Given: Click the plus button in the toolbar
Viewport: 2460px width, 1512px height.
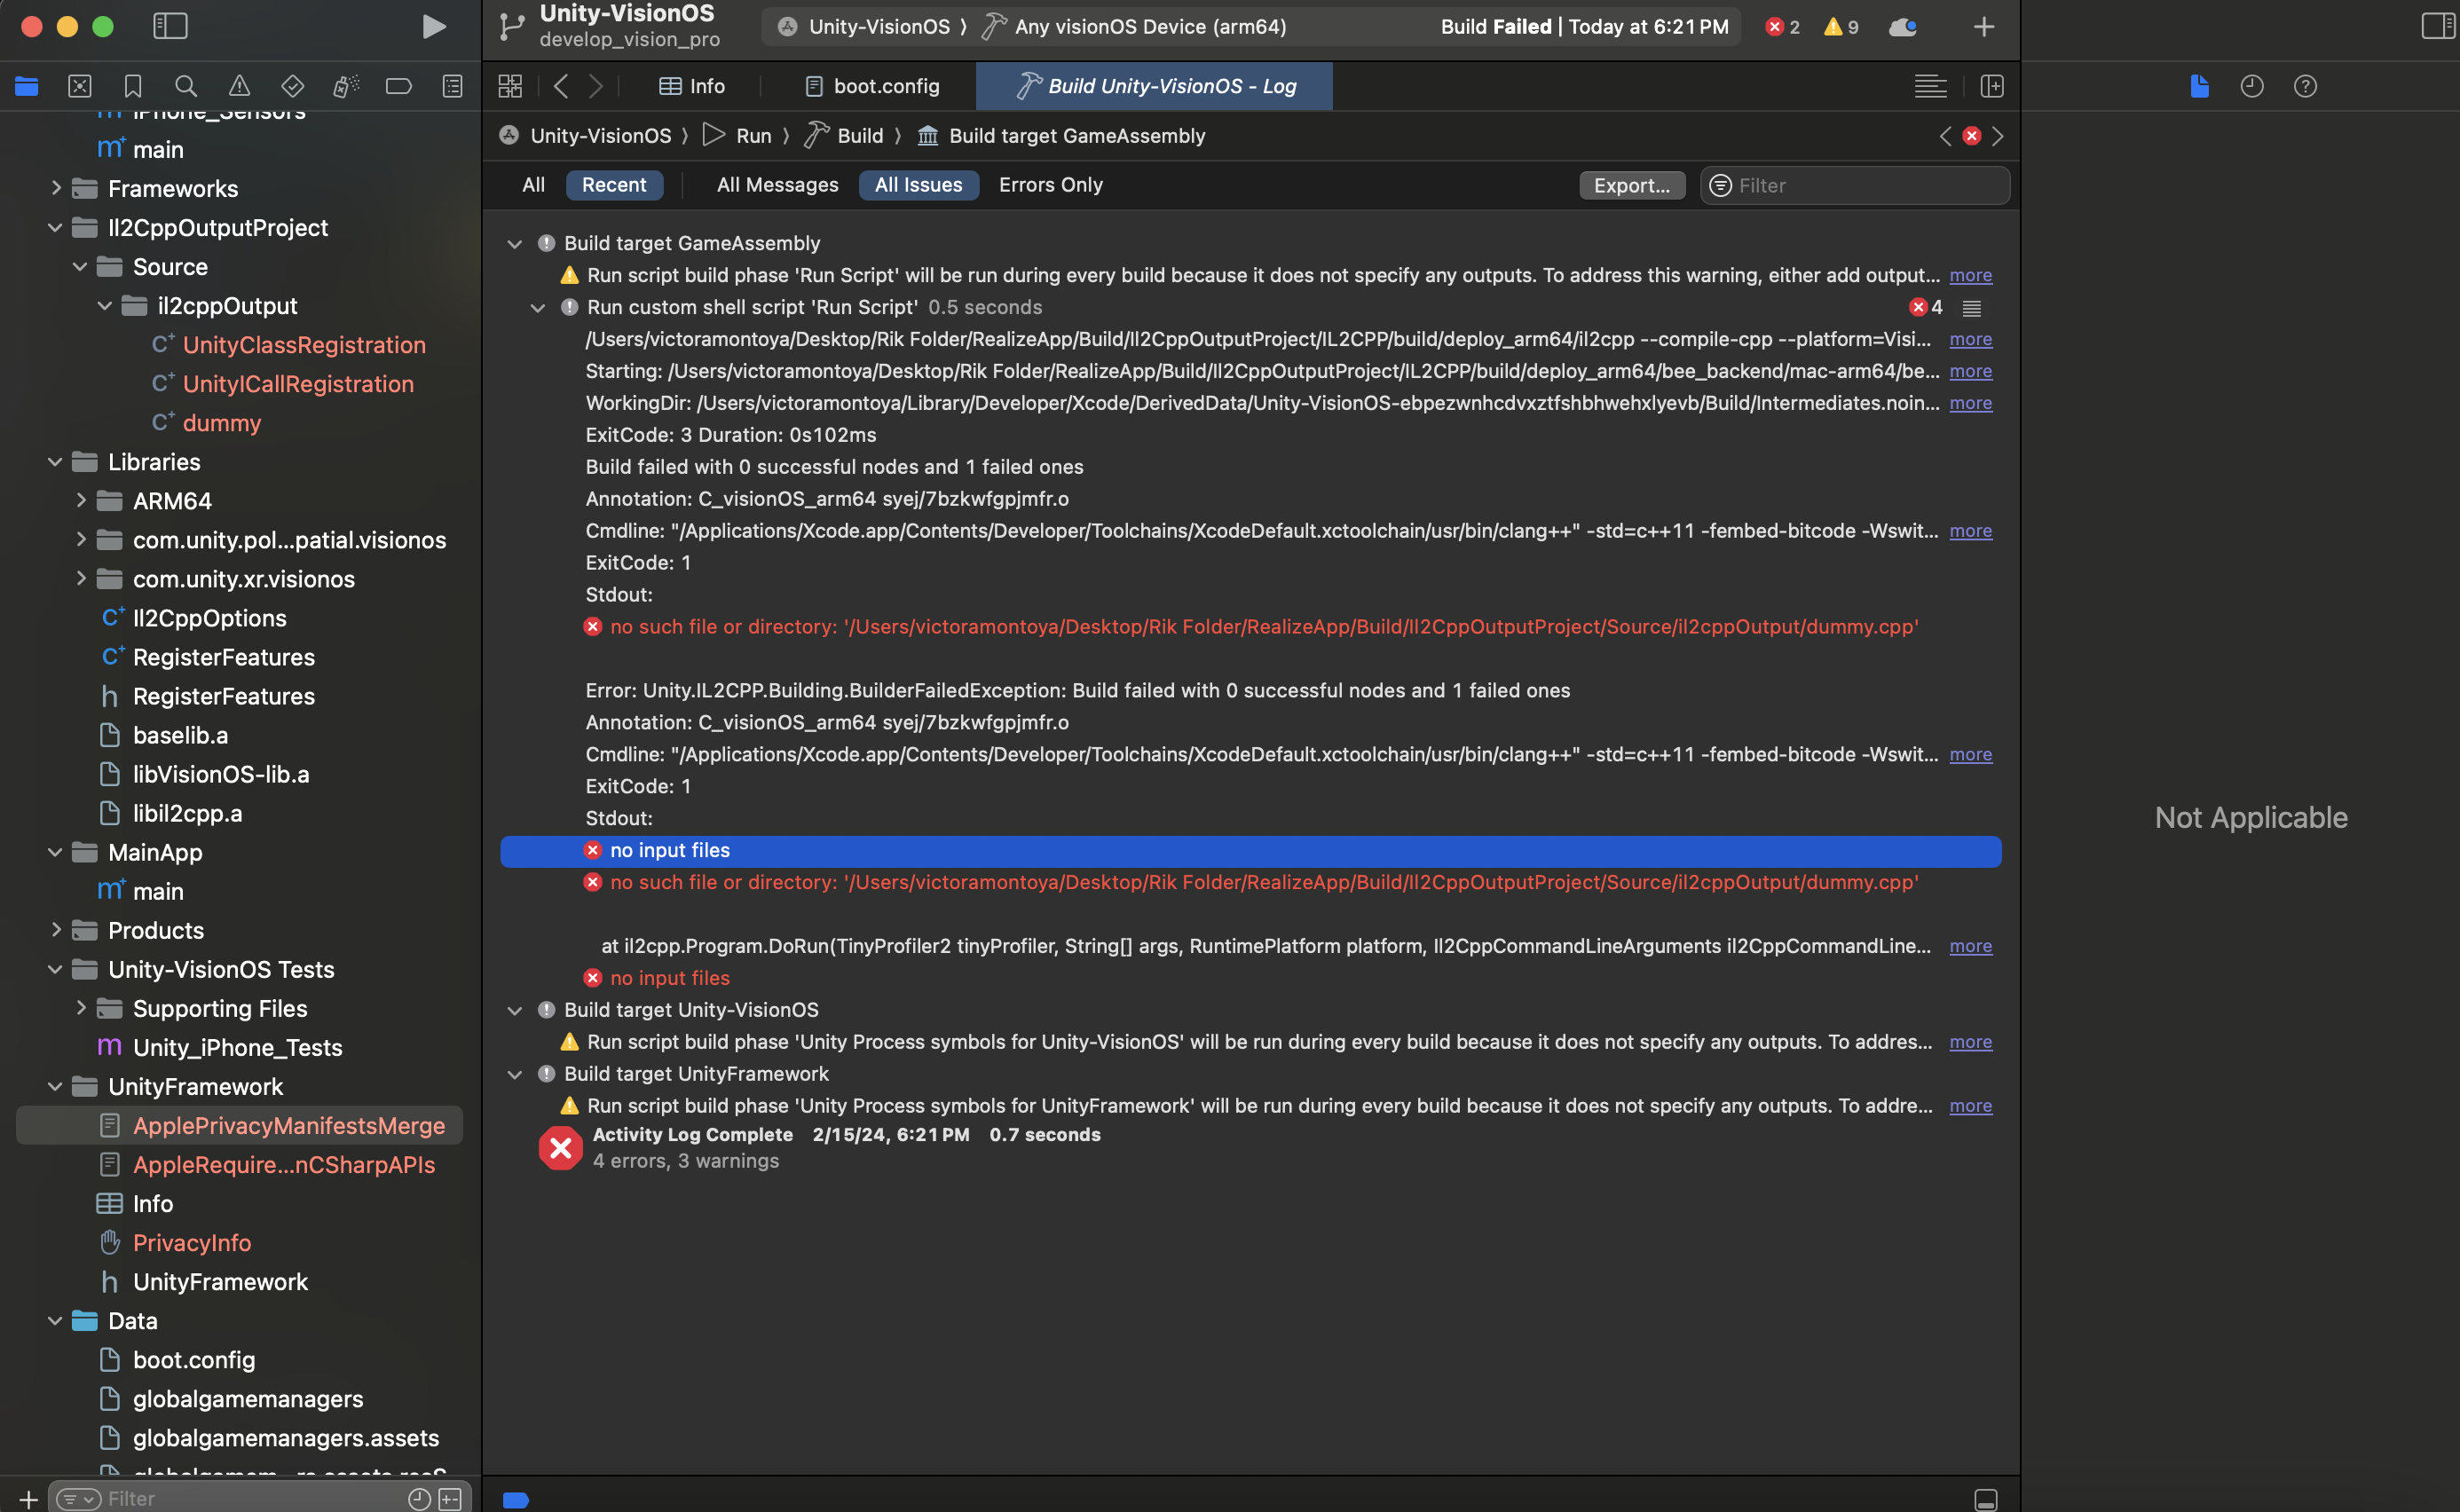Looking at the screenshot, I should [x=1984, y=27].
